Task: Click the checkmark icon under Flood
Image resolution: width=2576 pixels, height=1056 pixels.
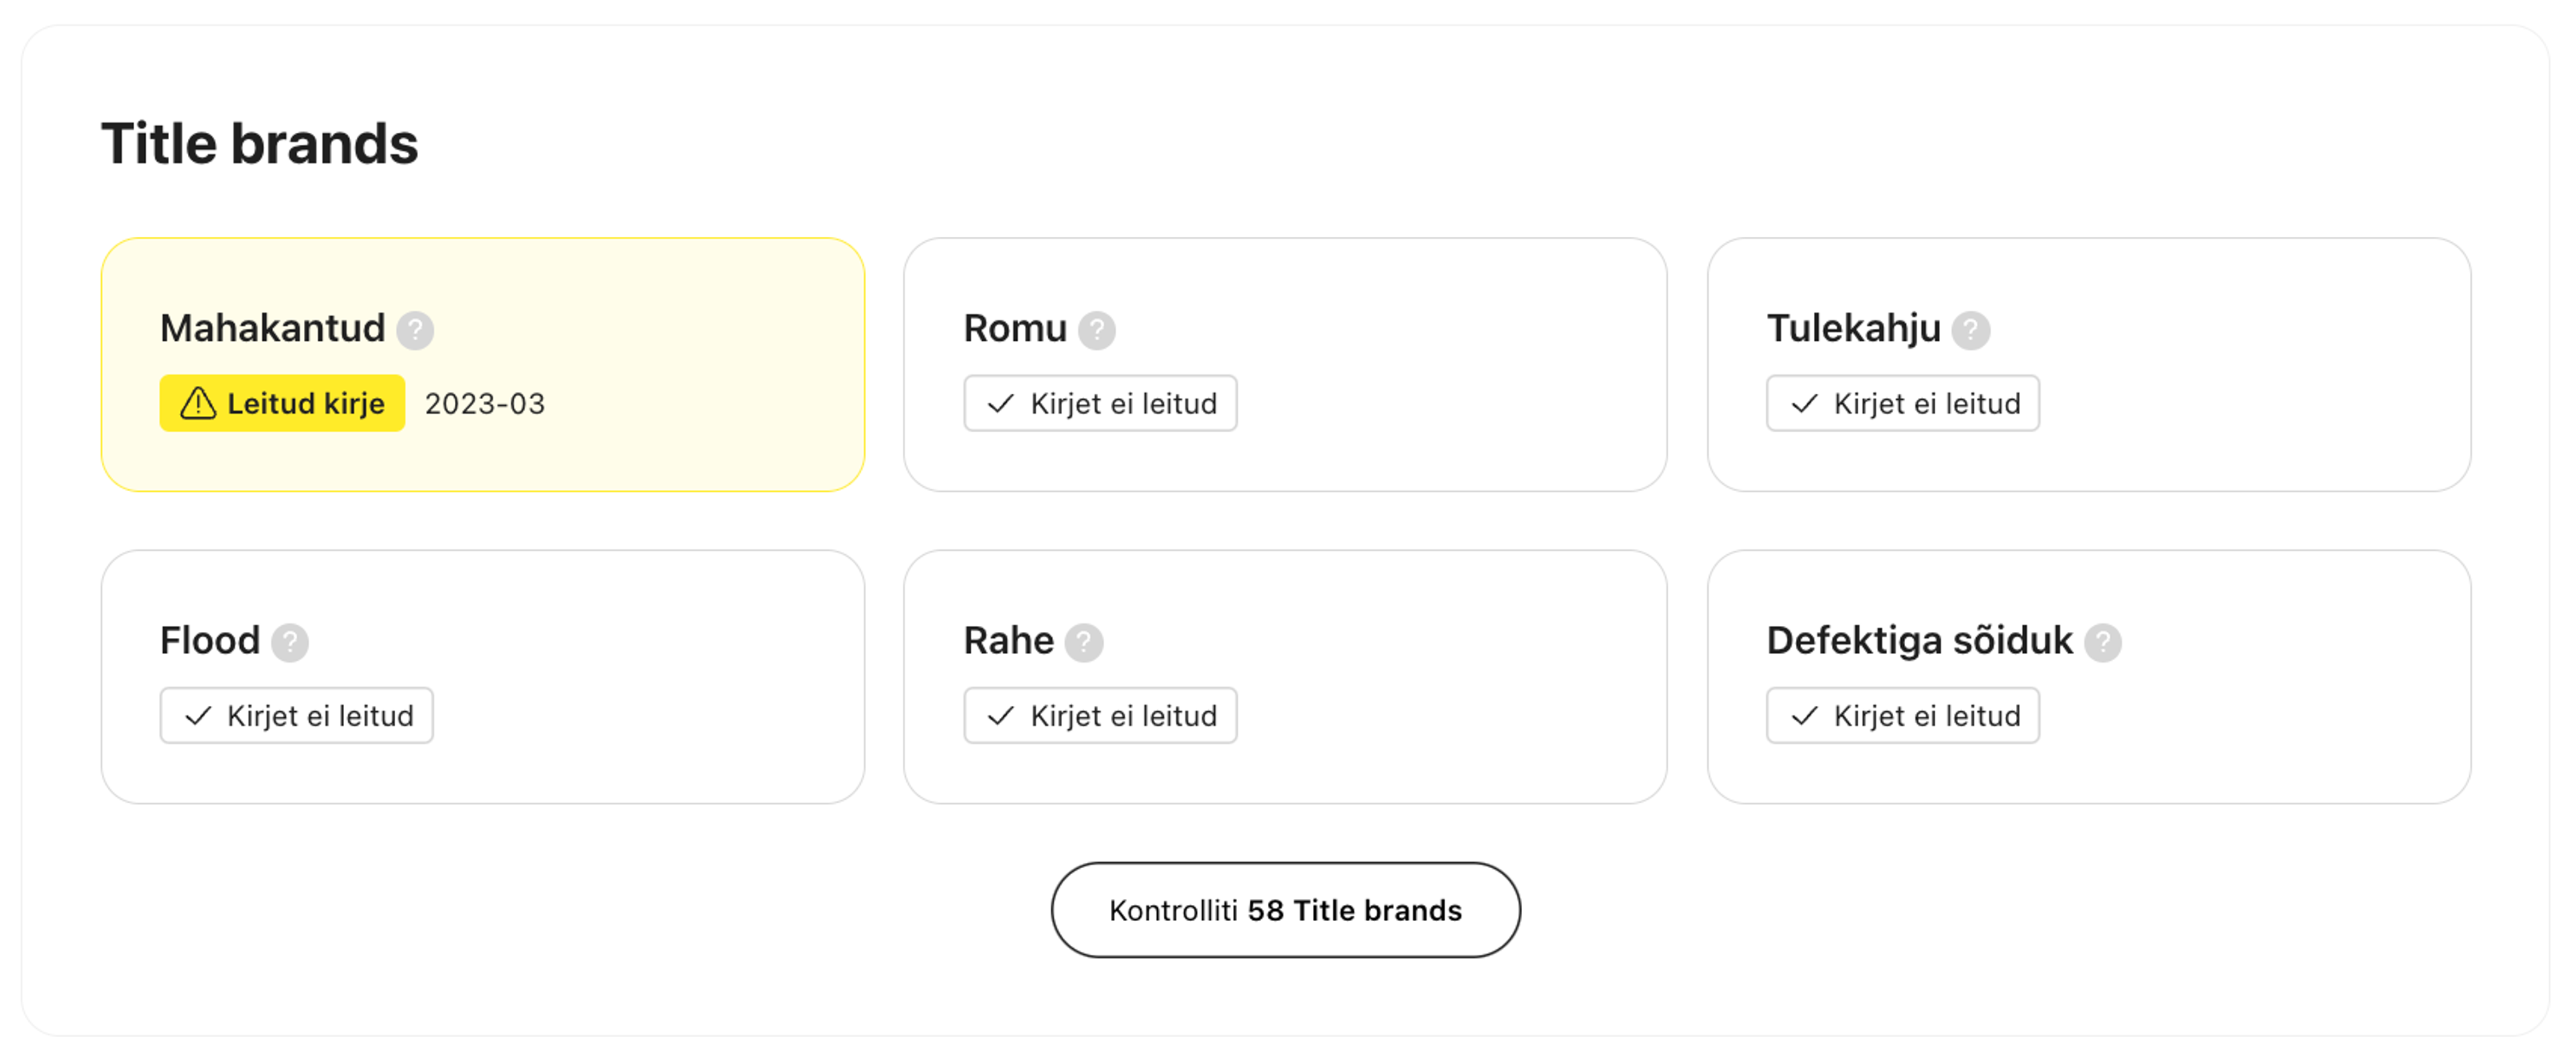Action: point(198,716)
